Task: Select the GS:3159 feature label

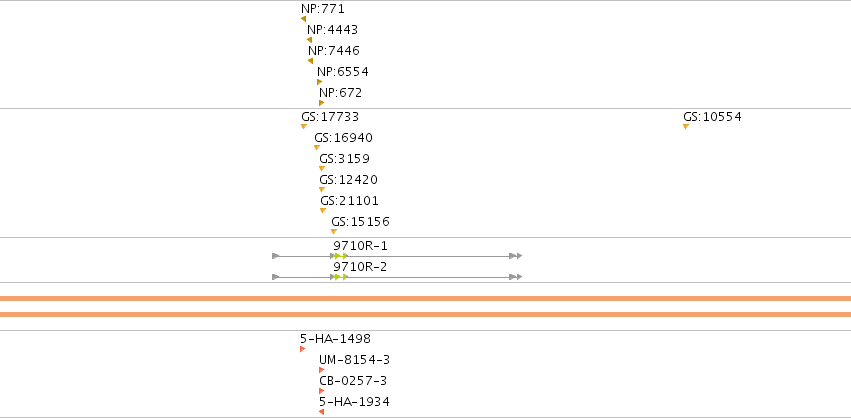Action: point(344,159)
